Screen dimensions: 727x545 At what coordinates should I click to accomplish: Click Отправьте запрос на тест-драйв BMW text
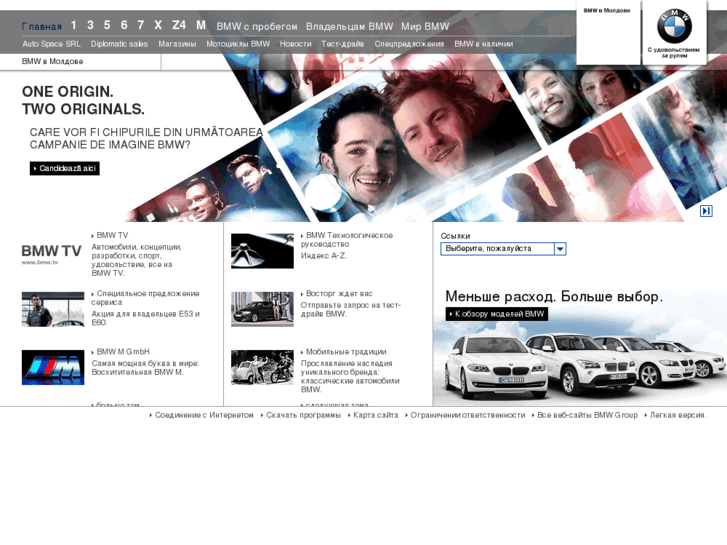pos(351,309)
